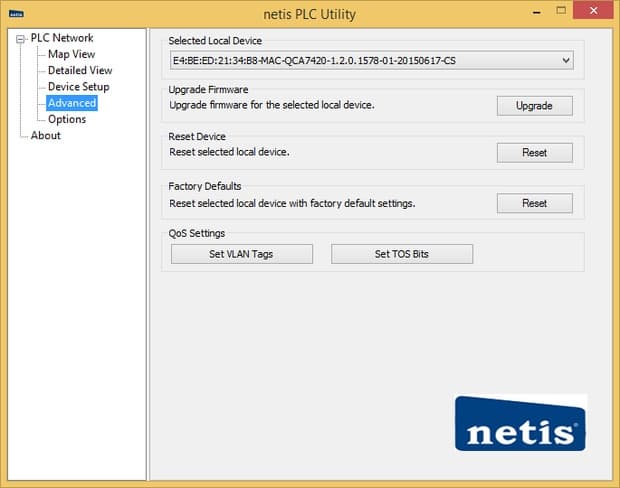
Task: Open Detailed View in the sidebar
Action: click(x=80, y=70)
